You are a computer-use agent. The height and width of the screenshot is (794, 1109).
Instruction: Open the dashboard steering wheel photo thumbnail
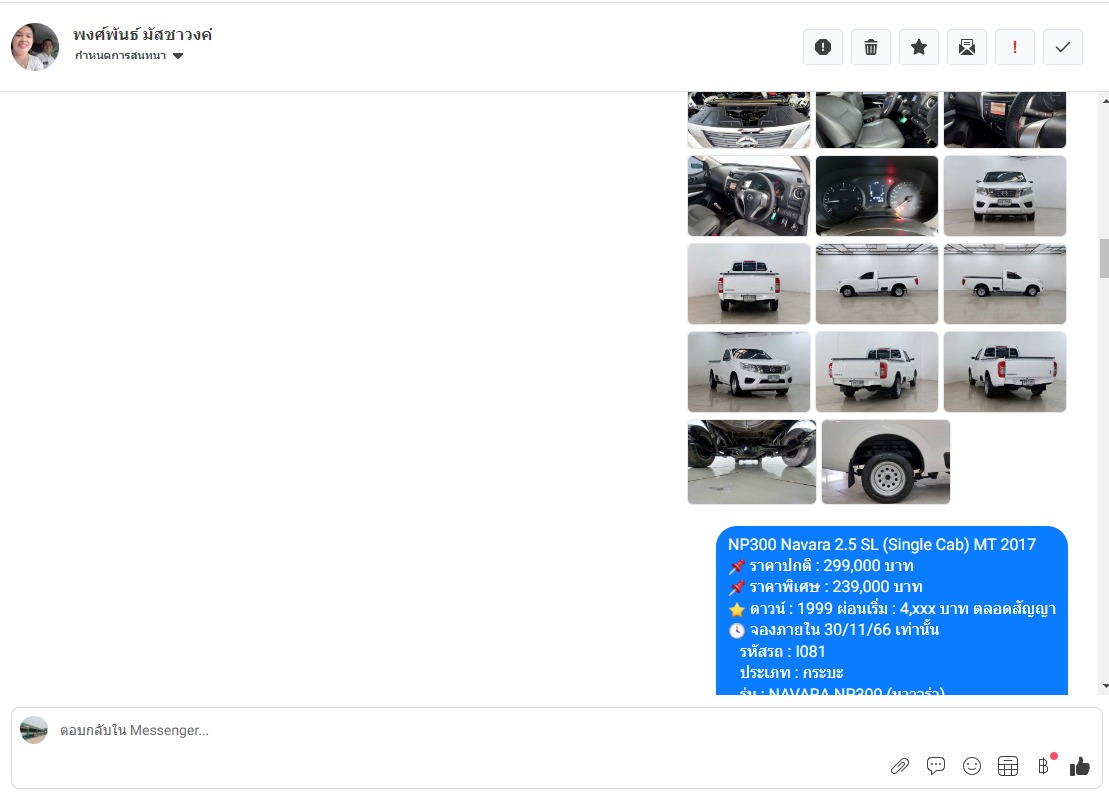[749, 196]
